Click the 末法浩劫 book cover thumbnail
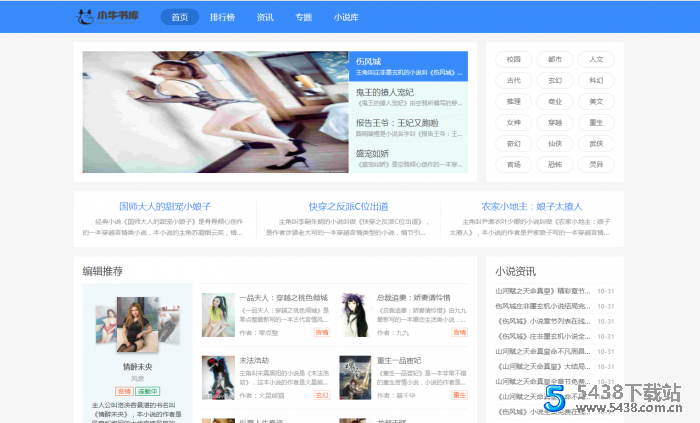 [217, 377]
